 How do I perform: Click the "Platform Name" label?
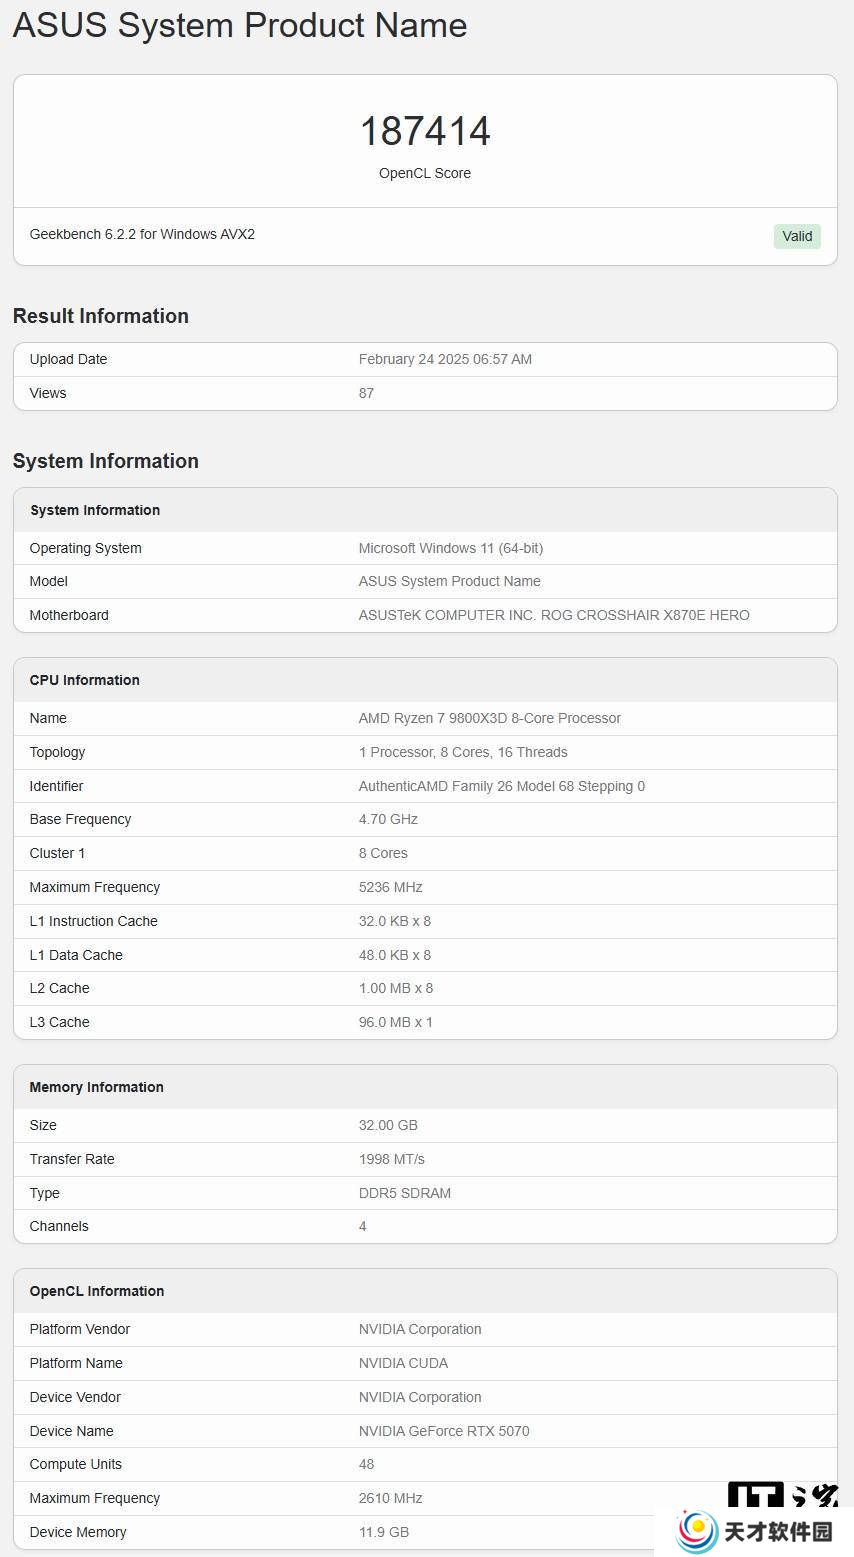(x=76, y=1363)
